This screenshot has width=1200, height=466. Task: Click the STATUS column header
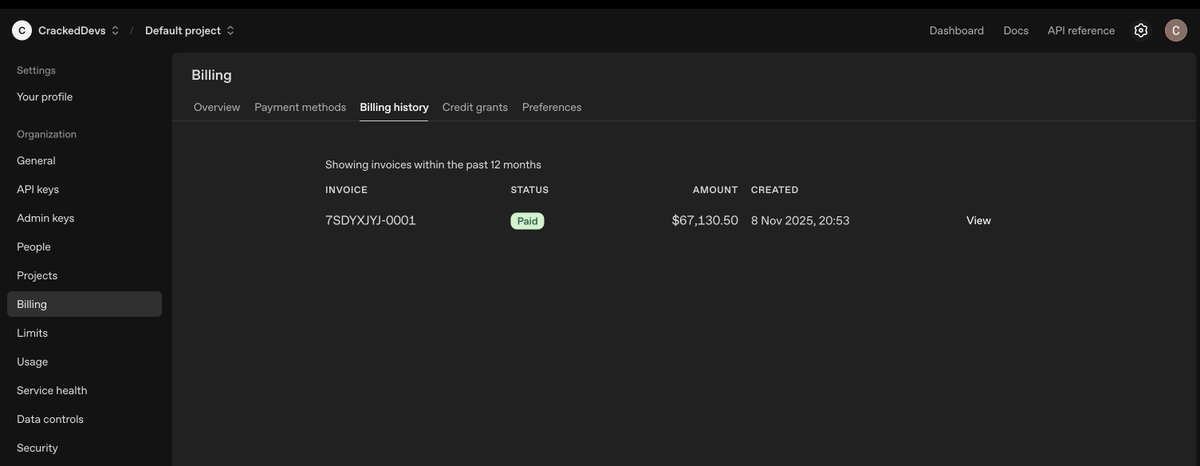pyautogui.click(x=530, y=190)
